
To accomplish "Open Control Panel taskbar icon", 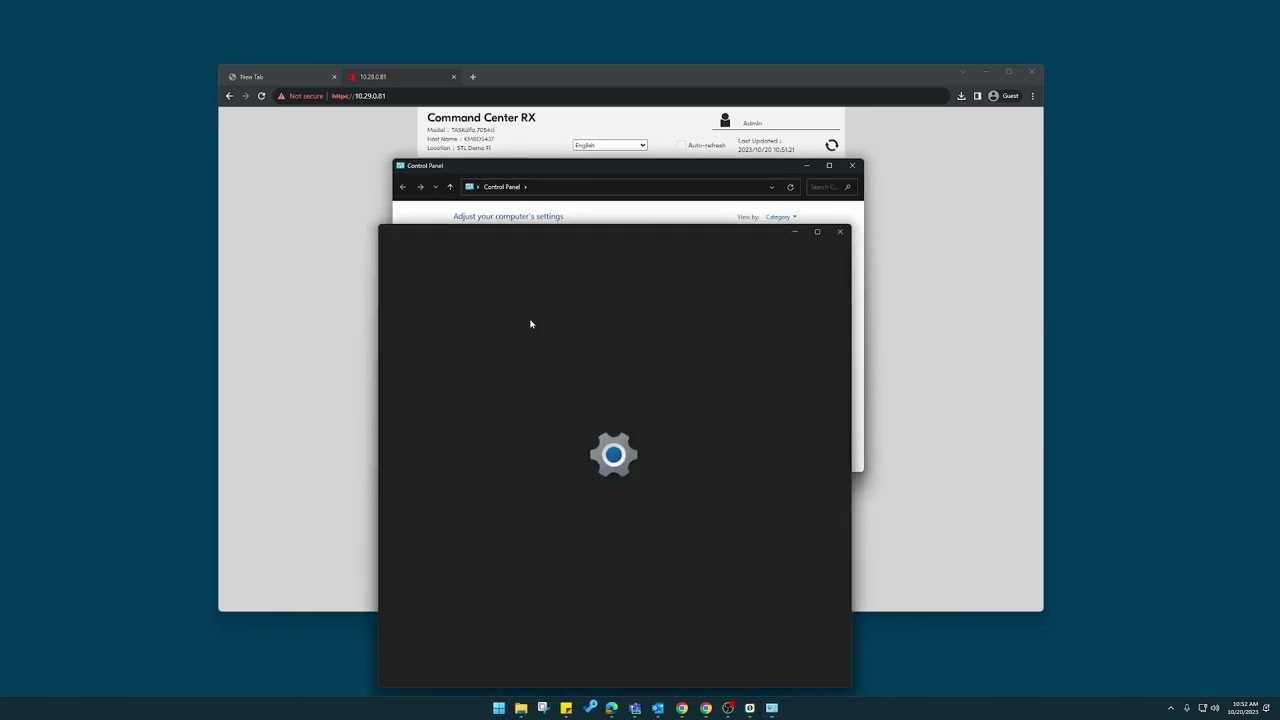I will (772, 708).
